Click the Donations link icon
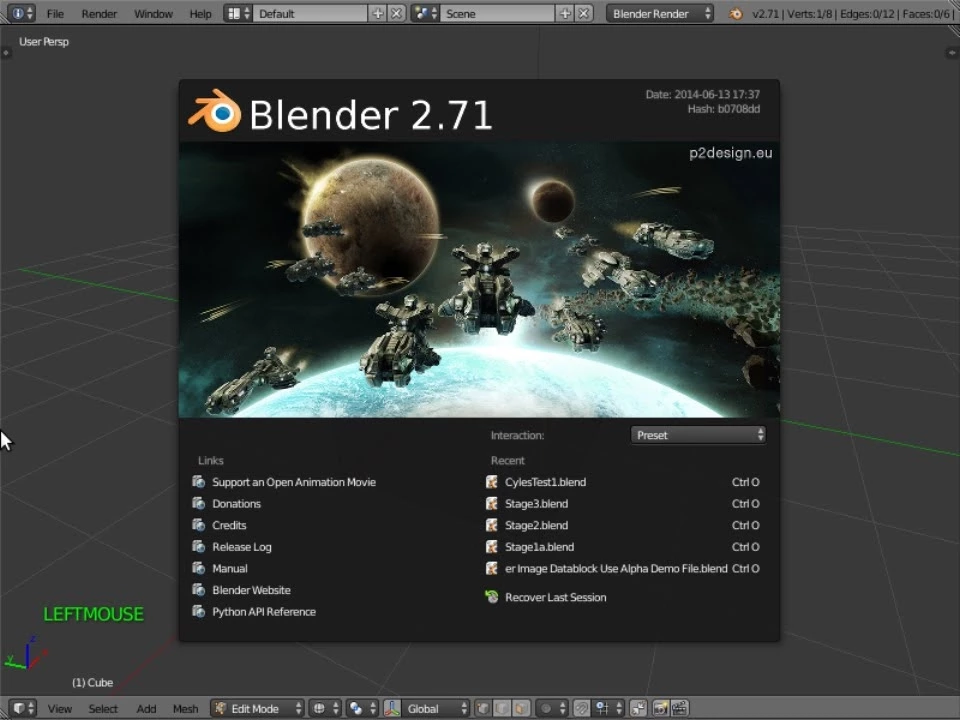960x720 pixels. [198, 503]
